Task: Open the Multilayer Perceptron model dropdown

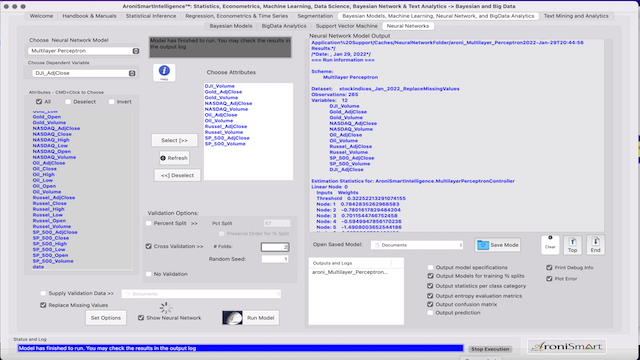Action: pyautogui.click(x=84, y=51)
